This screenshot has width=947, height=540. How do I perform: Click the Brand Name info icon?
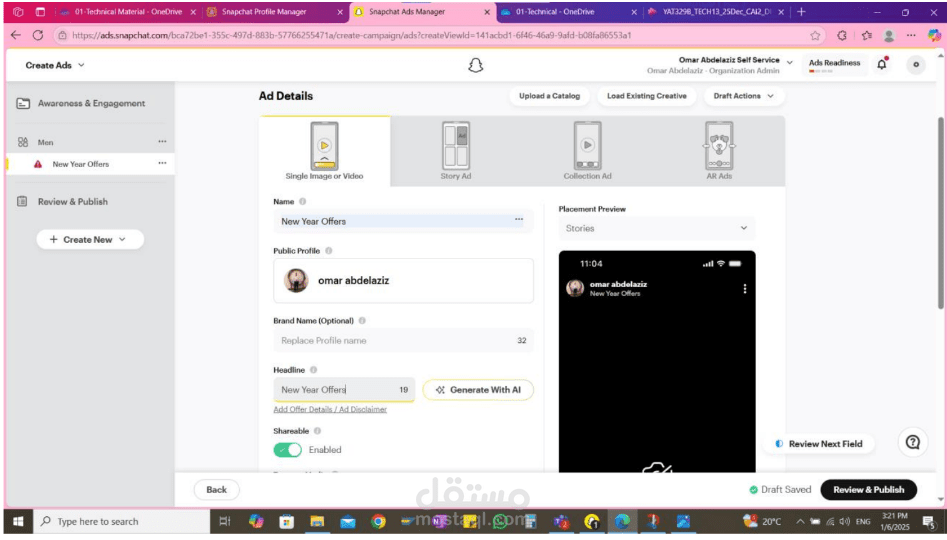(x=362, y=321)
